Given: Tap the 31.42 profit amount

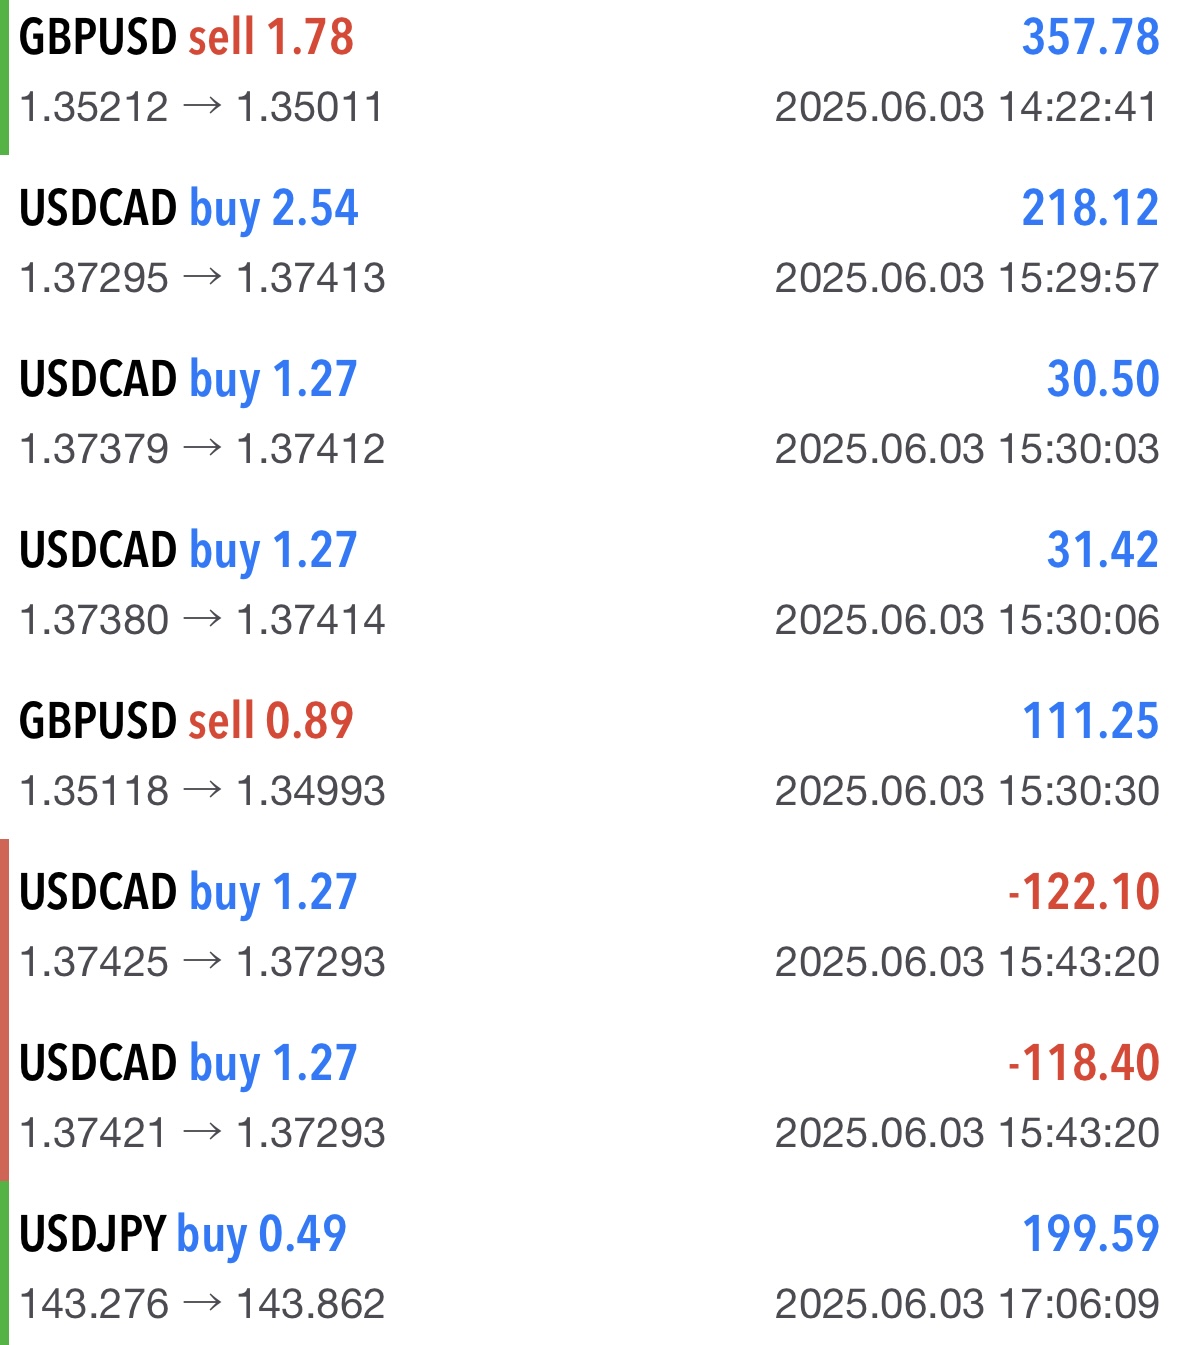Looking at the screenshot, I should coord(1102,550).
